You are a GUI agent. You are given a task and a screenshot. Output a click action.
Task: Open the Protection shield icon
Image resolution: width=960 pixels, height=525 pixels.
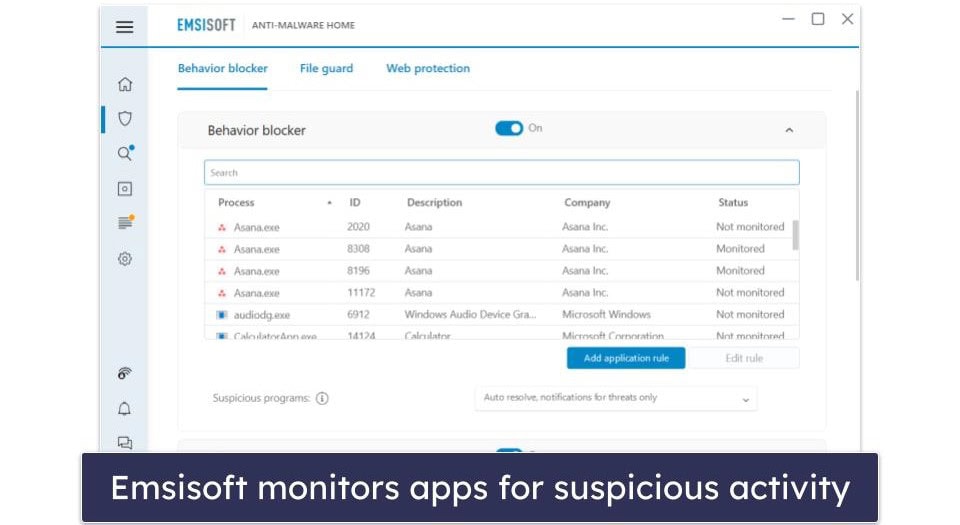[125, 118]
